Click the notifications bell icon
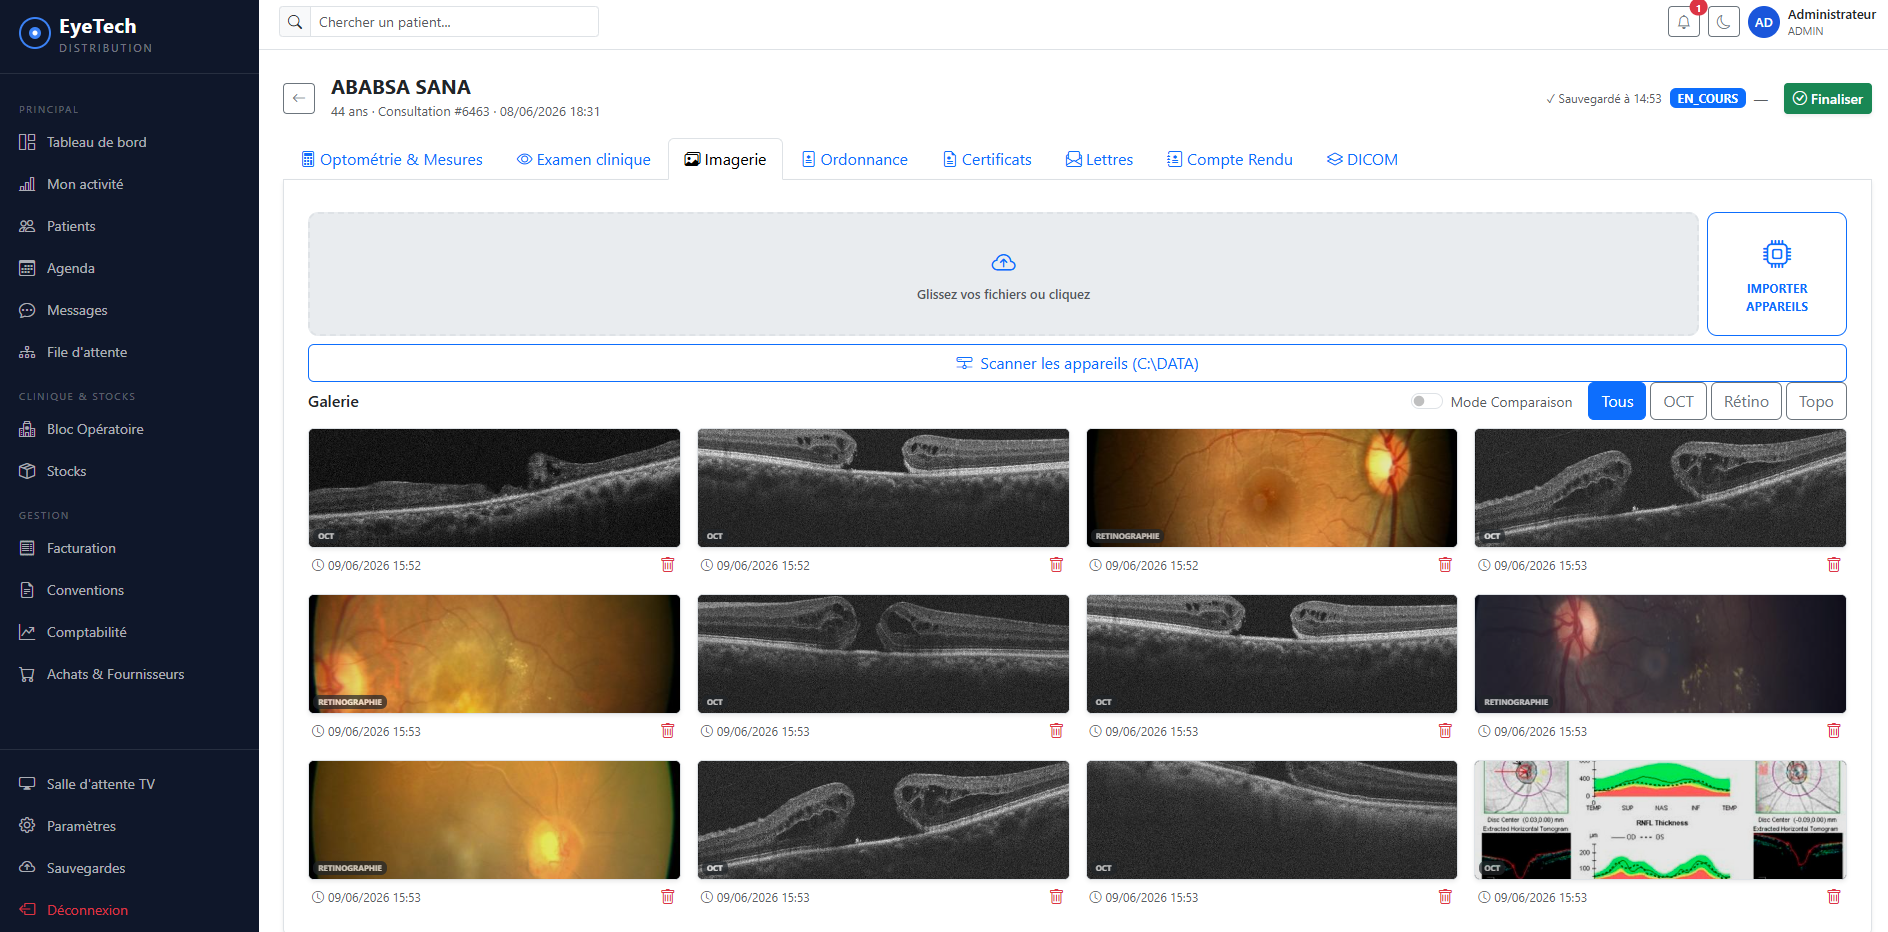This screenshot has width=1888, height=932. point(1684,22)
